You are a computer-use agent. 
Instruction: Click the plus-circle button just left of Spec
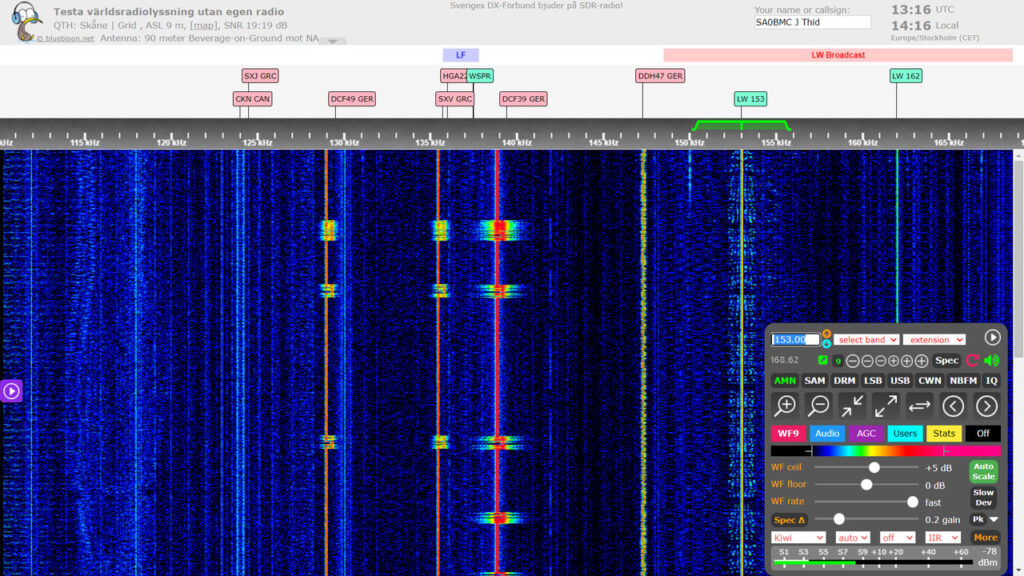(921, 360)
